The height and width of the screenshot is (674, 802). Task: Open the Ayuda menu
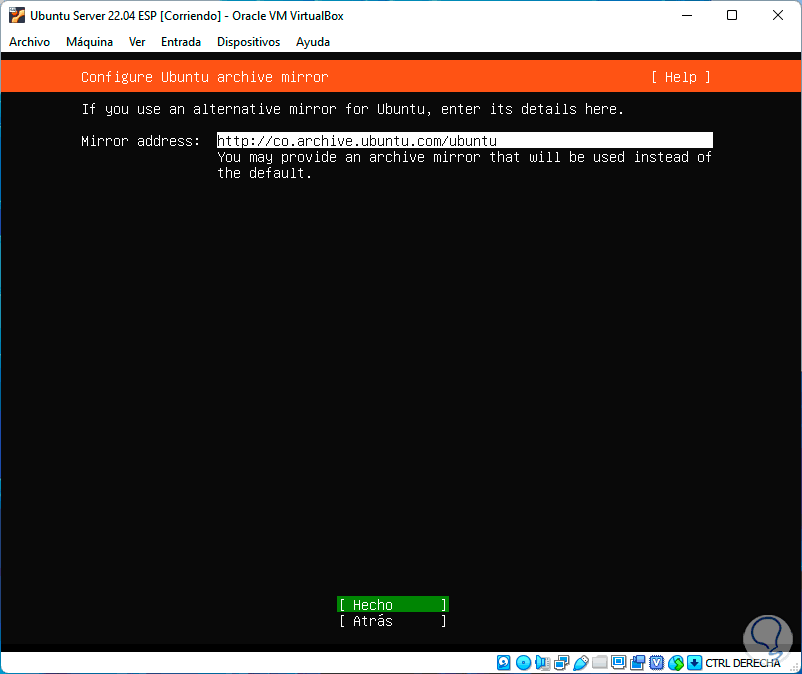(x=313, y=42)
